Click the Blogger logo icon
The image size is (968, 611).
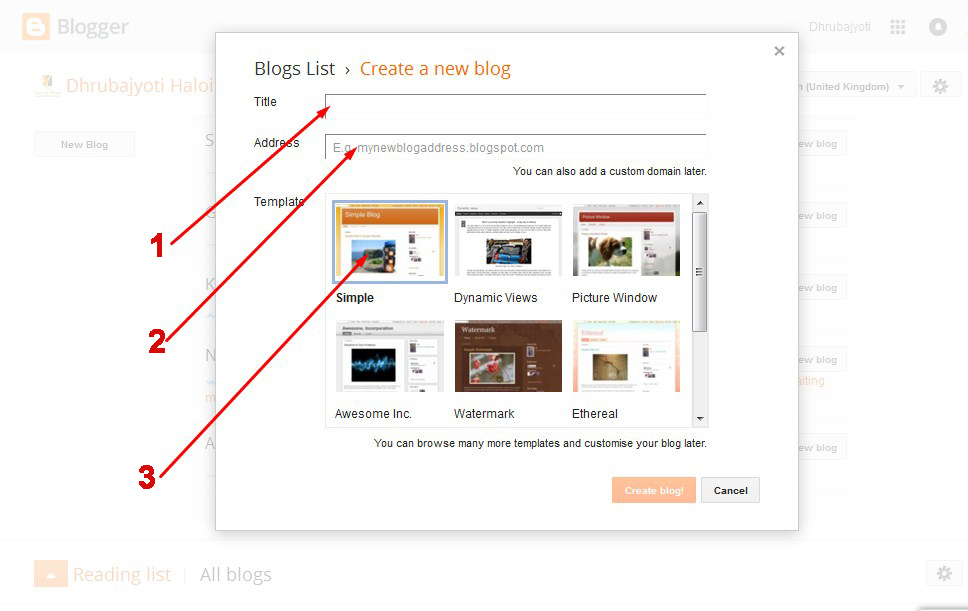coord(35,27)
